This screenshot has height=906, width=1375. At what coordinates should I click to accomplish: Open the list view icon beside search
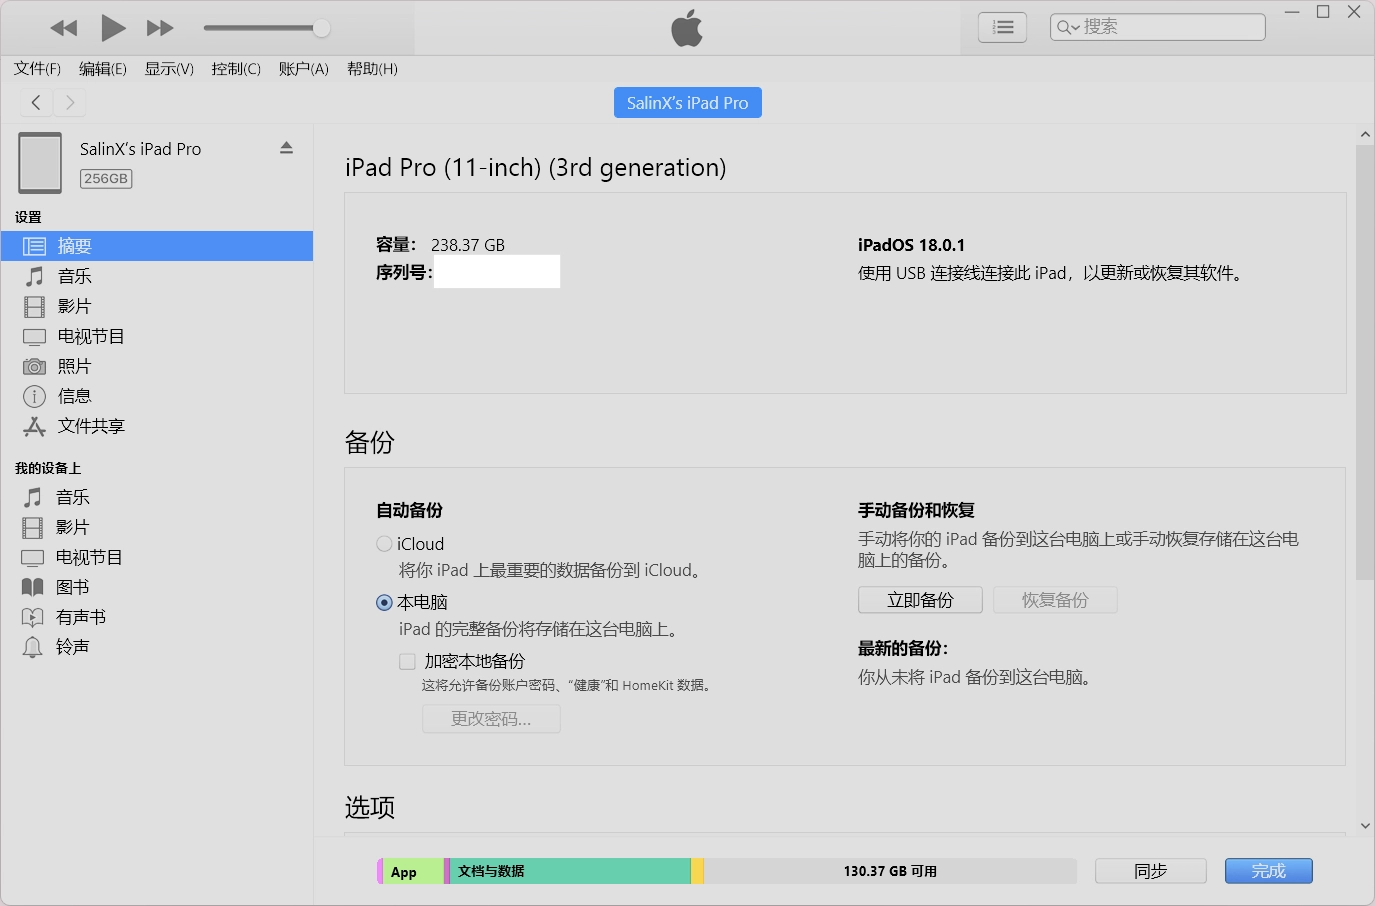click(1002, 28)
